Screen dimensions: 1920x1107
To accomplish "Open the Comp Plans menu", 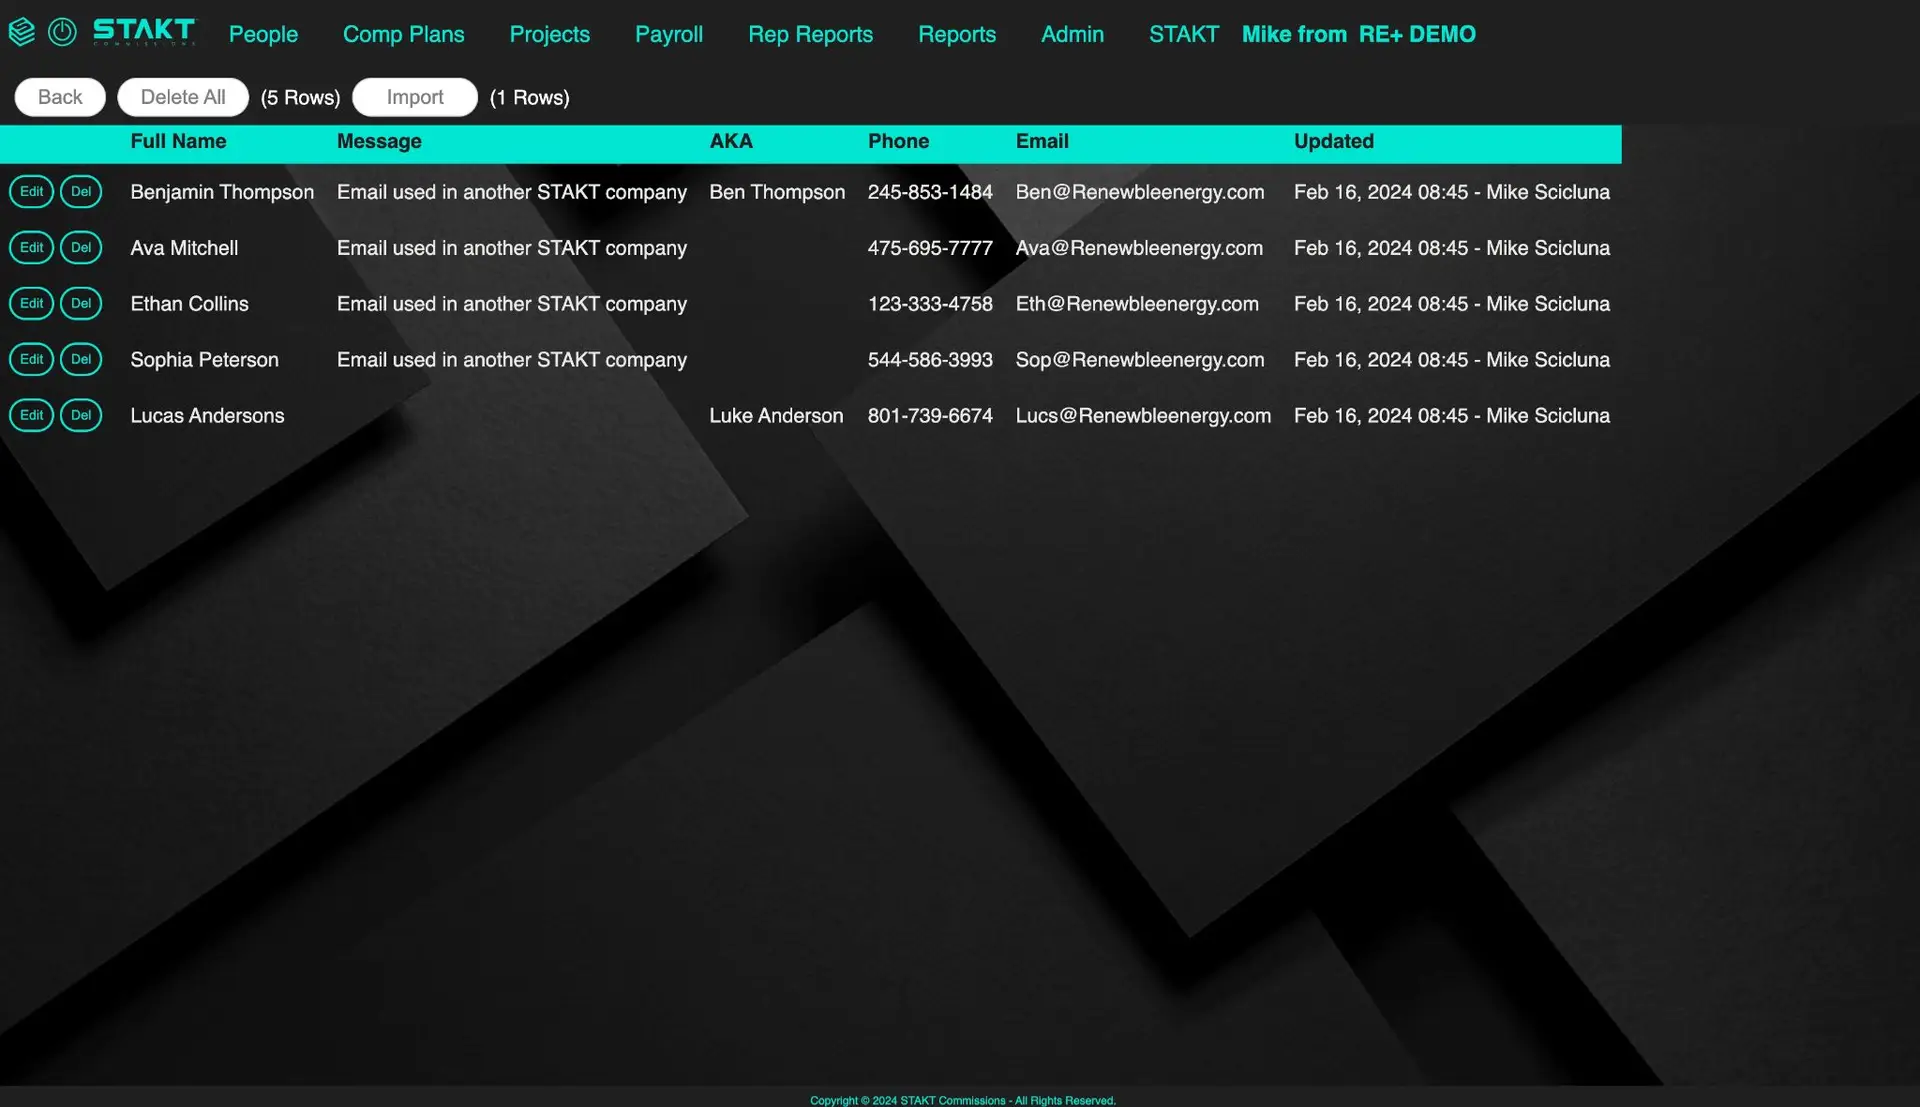I will pos(403,34).
